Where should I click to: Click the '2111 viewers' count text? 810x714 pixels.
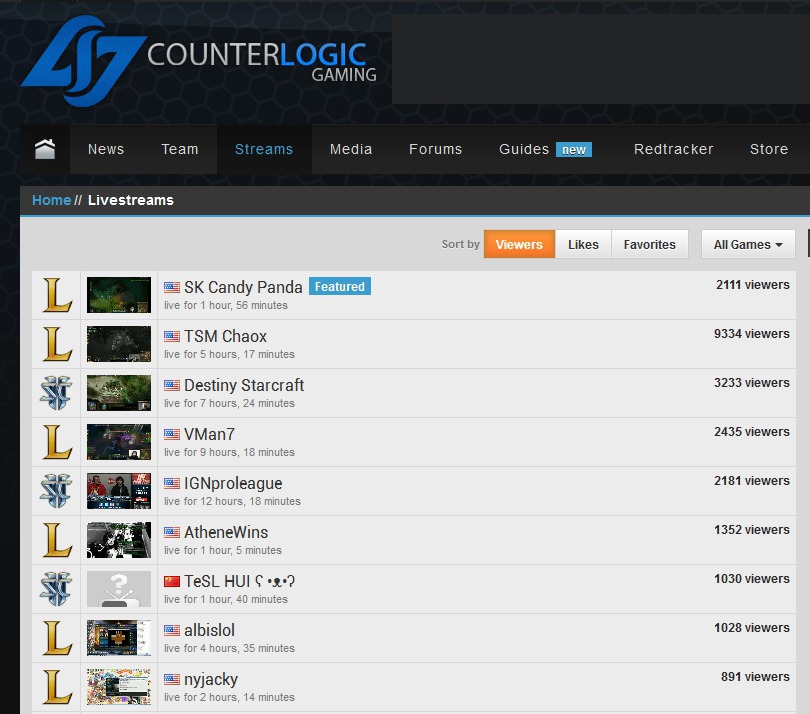click(753, 285)
